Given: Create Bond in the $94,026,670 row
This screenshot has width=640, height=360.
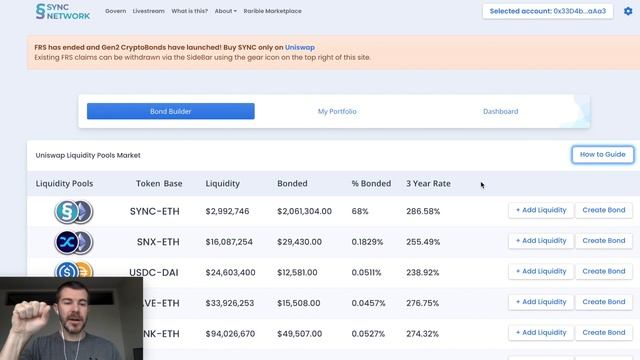Looking at the screenshot, I should tap(604, 333).
